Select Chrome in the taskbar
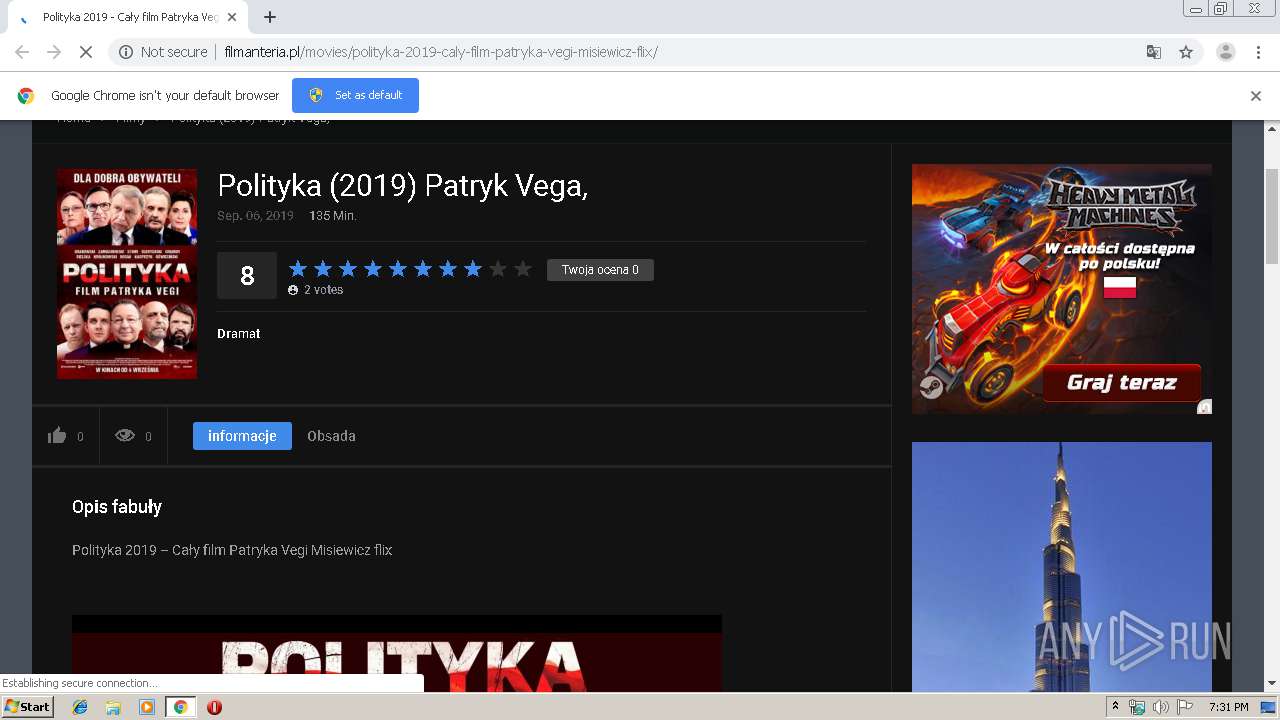Viewport: 1280px width, 720px height. pos(181,707)
